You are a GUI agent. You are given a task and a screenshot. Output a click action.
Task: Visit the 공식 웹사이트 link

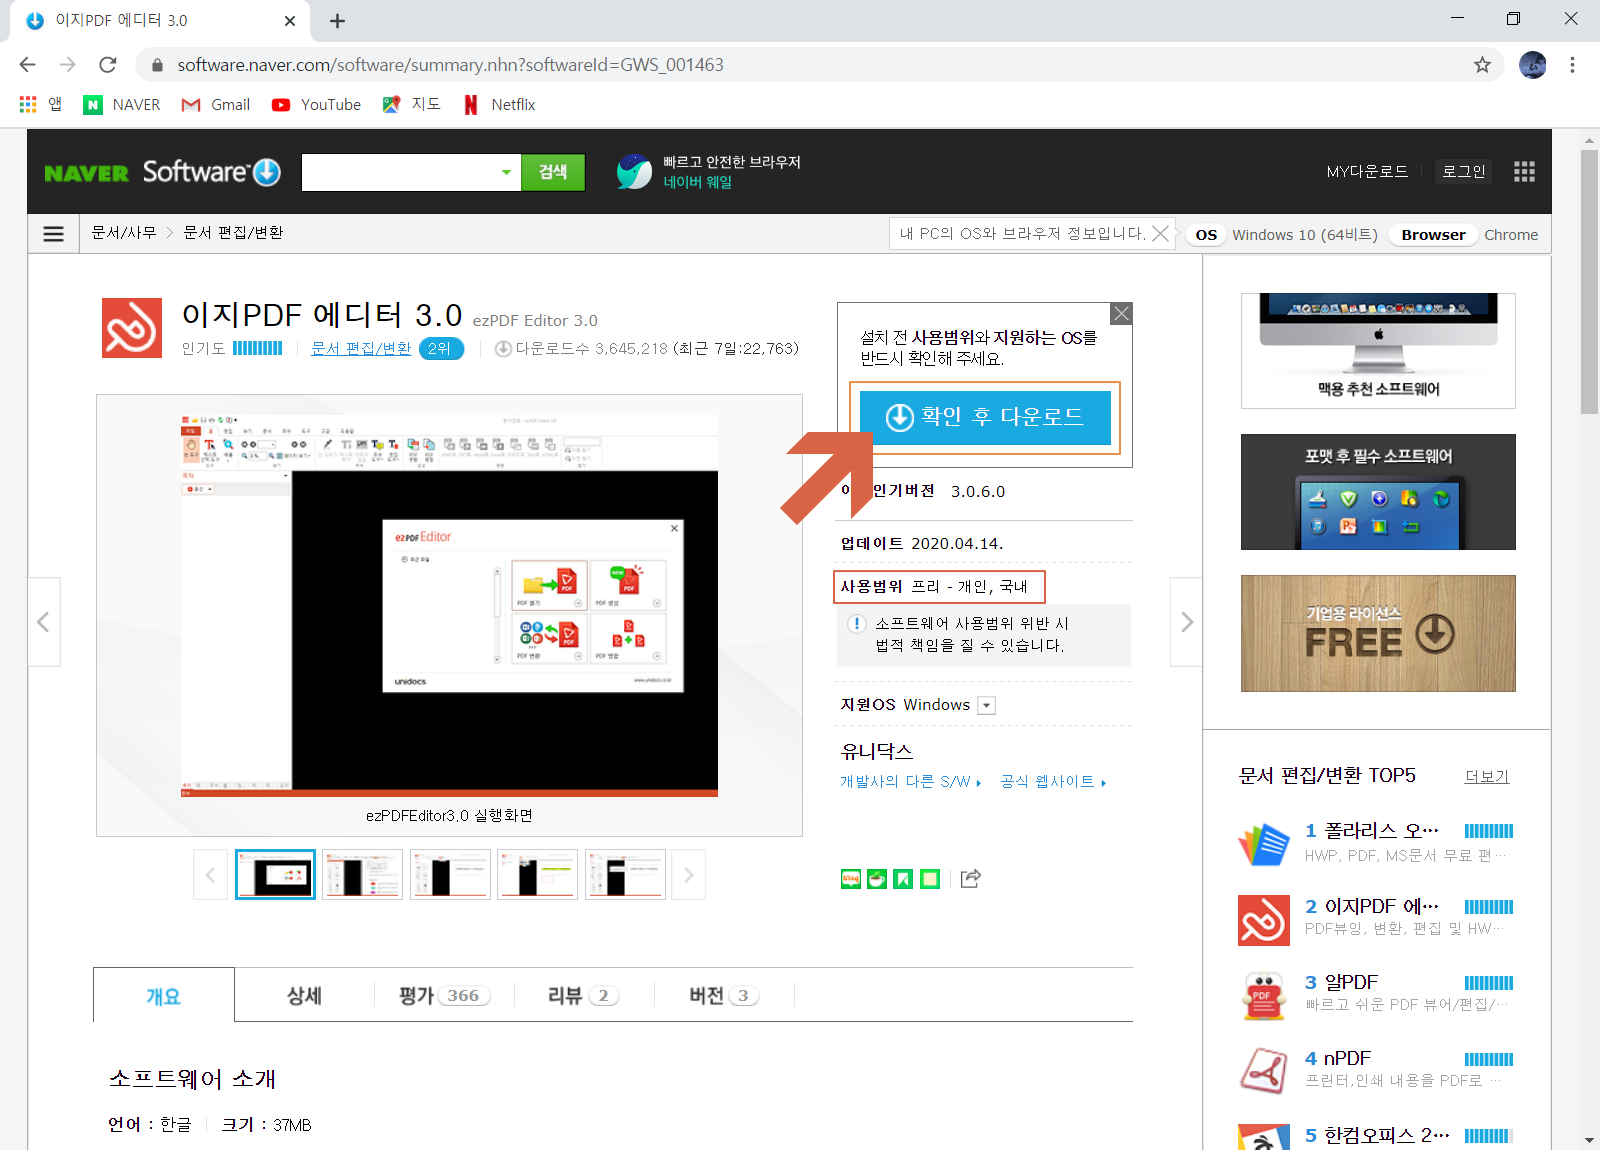[1052, 782]
